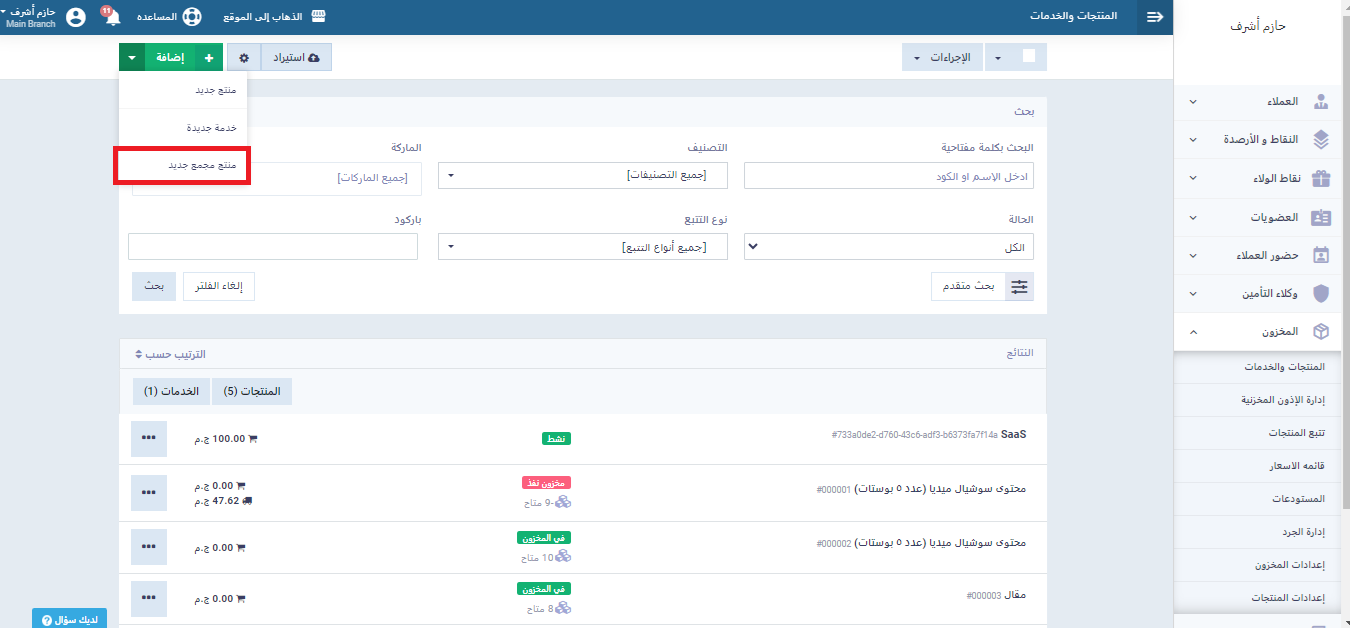
Task: Open the green إضافة dropdown arrow
Action: tap(132, 58)
